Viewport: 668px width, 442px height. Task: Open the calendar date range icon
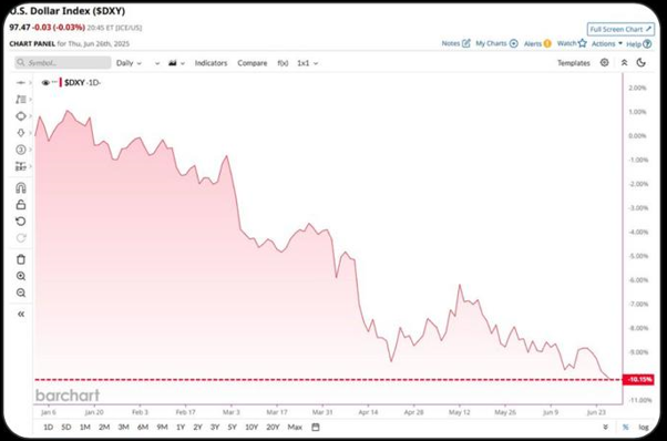tap(315, 427)
